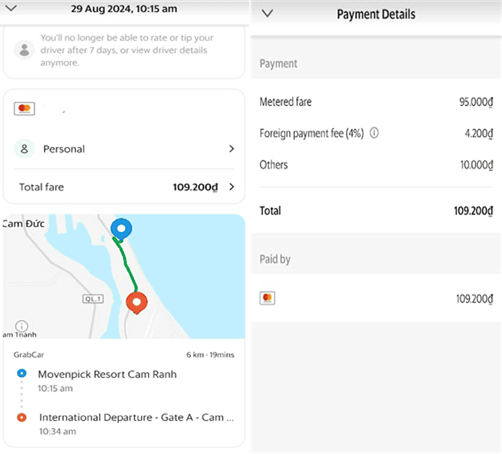Click the 29 Aug 2024, 10:15 am header
502x454 pixels.
click(124, 9)
